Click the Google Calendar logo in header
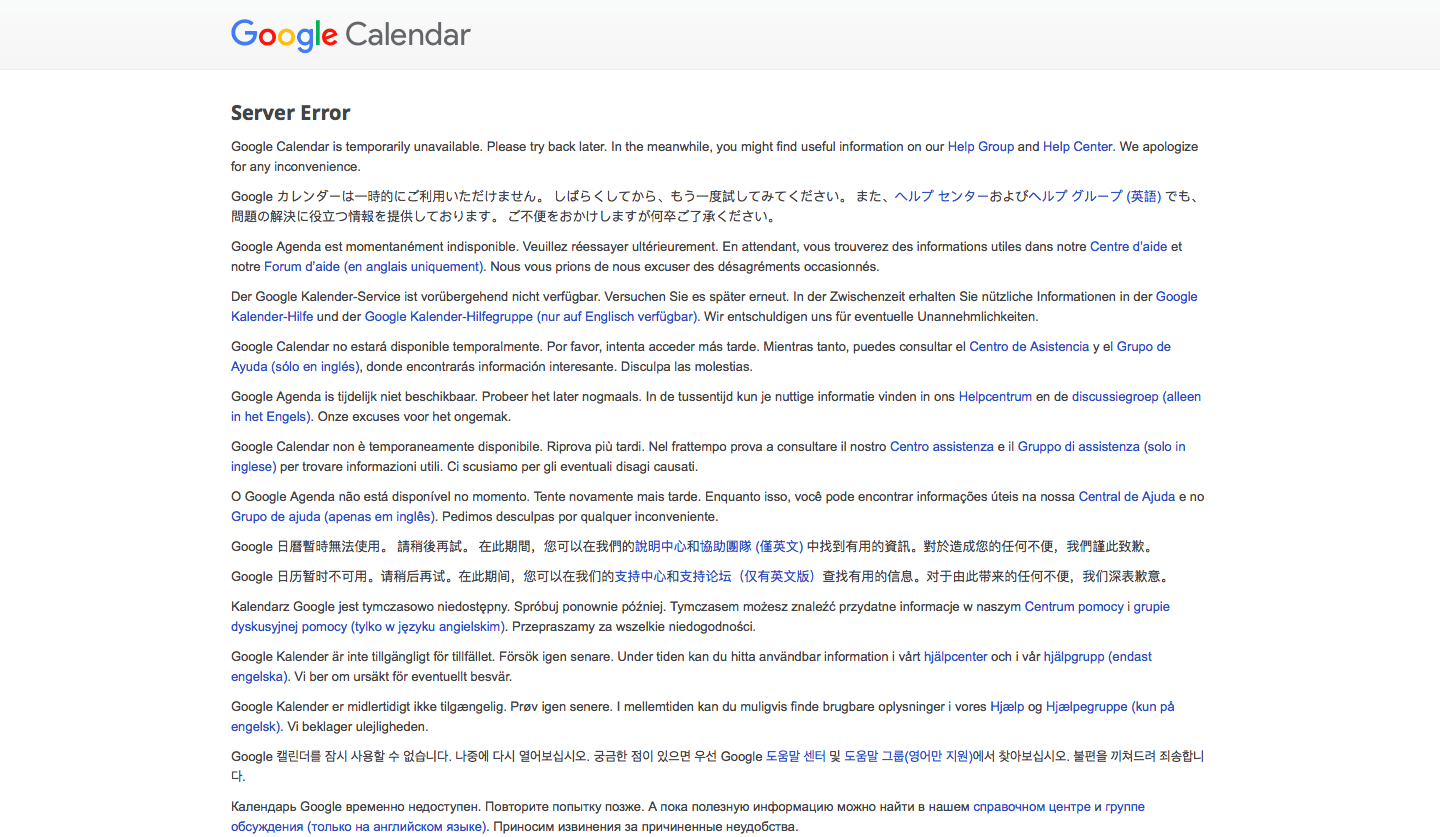Image resolution: width=1440 pixels, height=837 pixels. [x=351, y=35]
